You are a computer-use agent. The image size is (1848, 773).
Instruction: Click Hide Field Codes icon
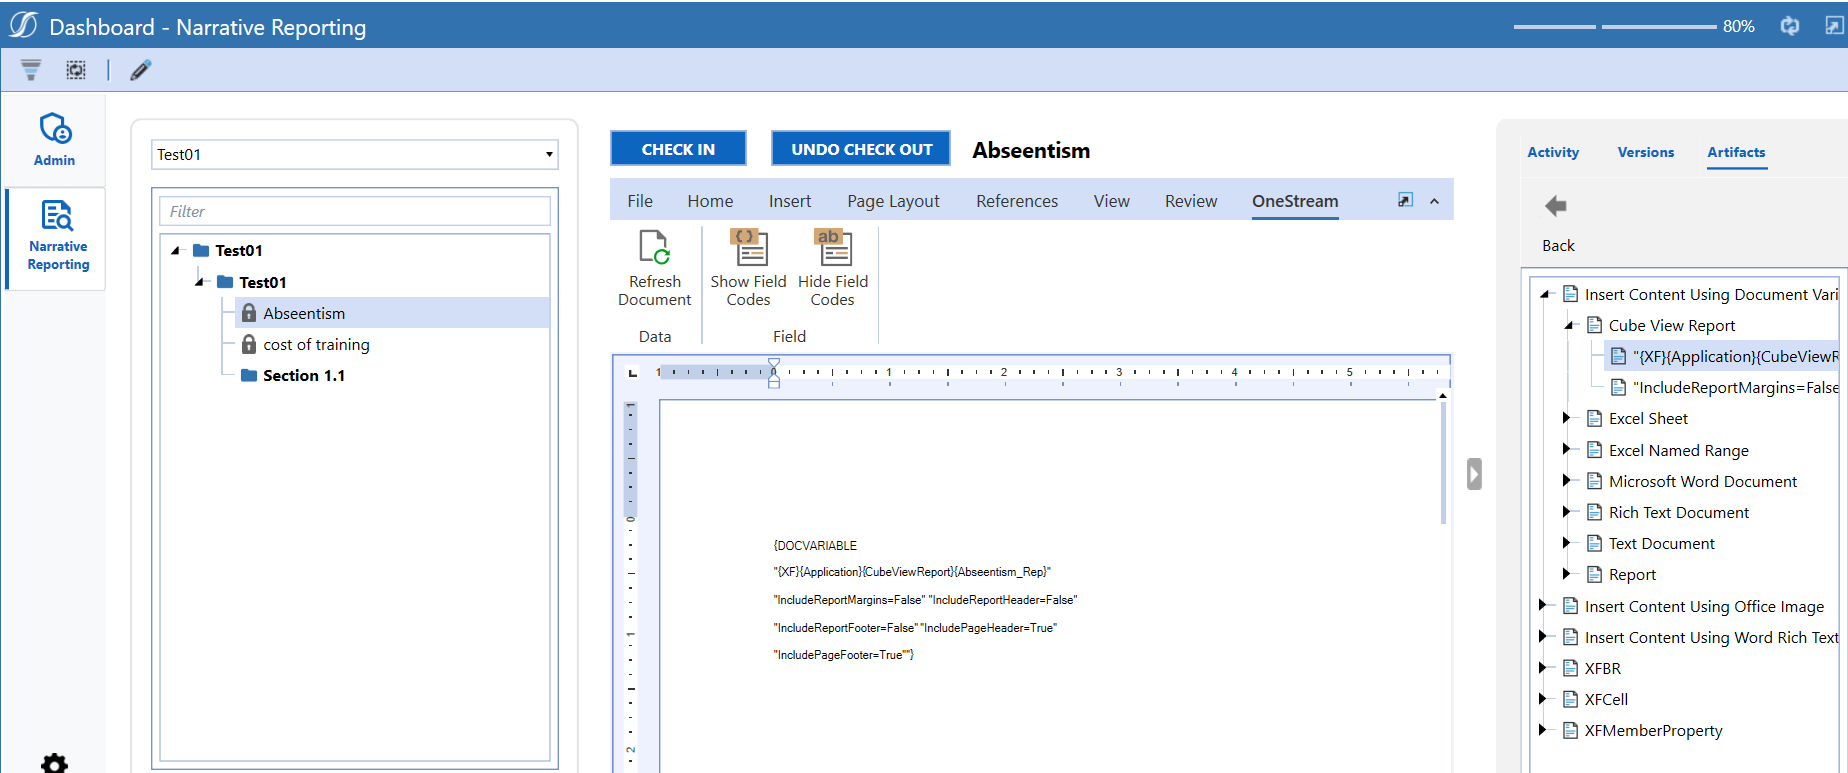pyautogui.click(x=832, y=248)
